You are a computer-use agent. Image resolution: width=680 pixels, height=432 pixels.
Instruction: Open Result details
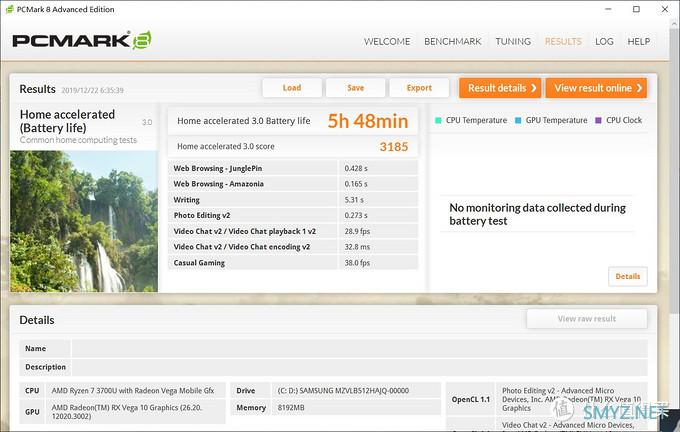[500, 88]
